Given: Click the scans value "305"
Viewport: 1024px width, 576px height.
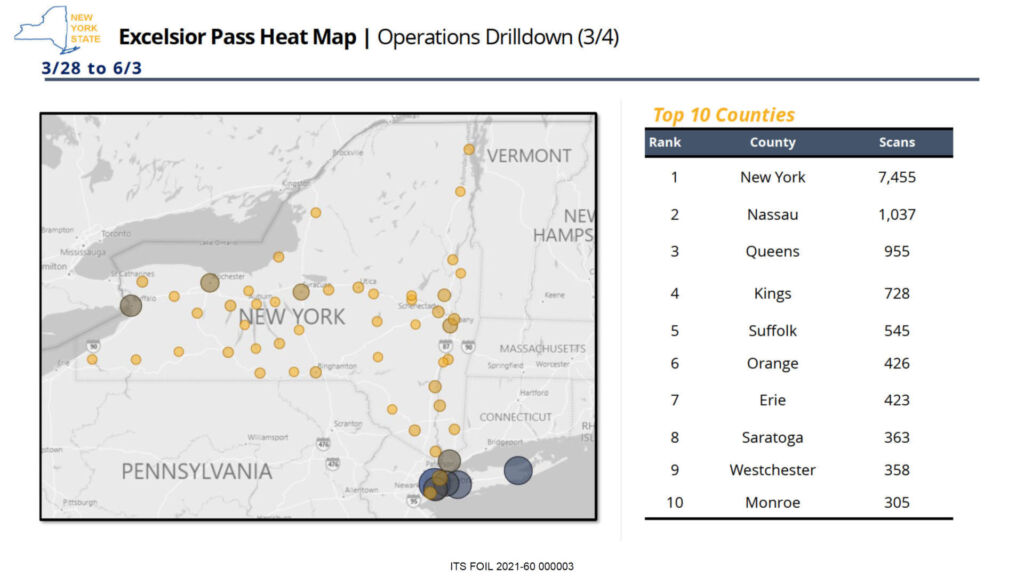Looking at the screenshot, I should 897,502.
